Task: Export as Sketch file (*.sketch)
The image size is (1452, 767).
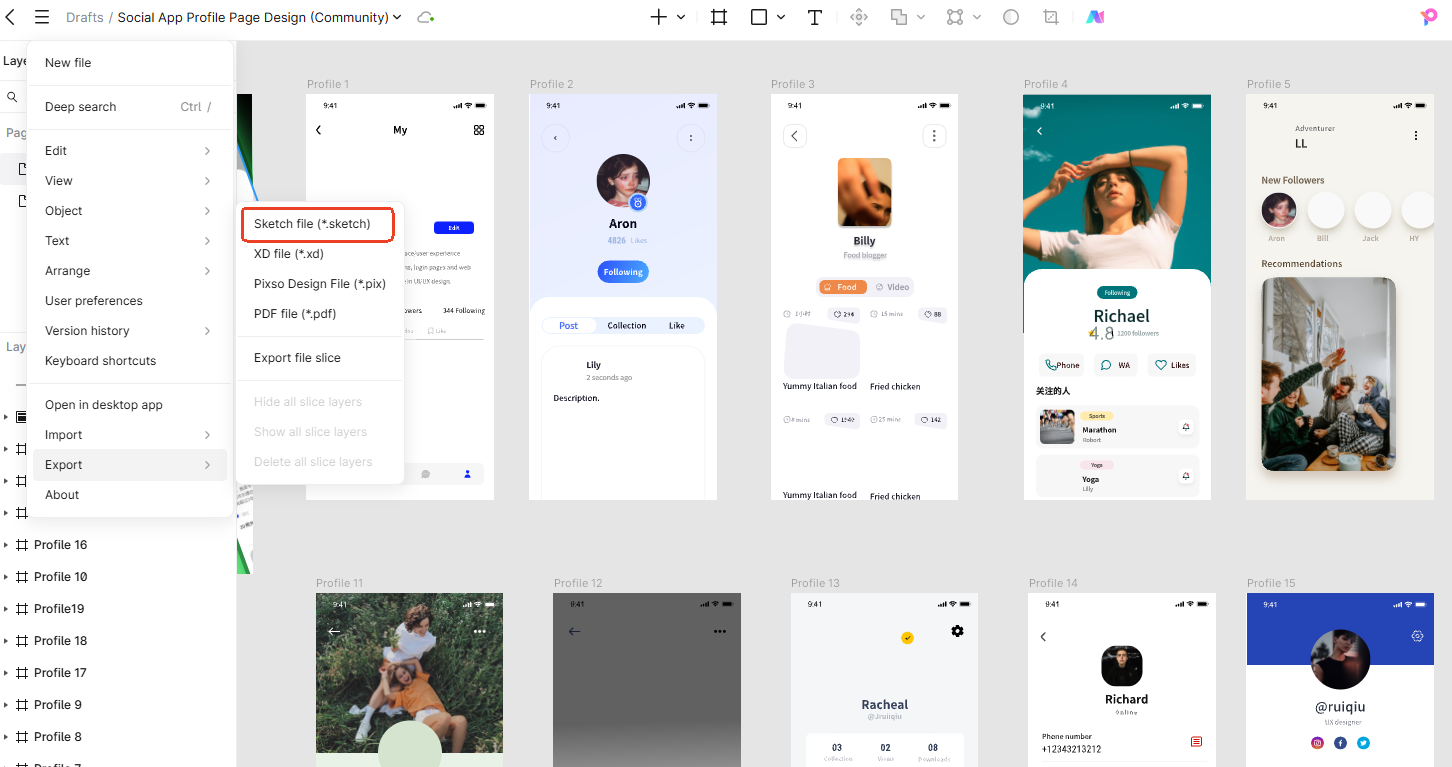Action: point(319,224)
